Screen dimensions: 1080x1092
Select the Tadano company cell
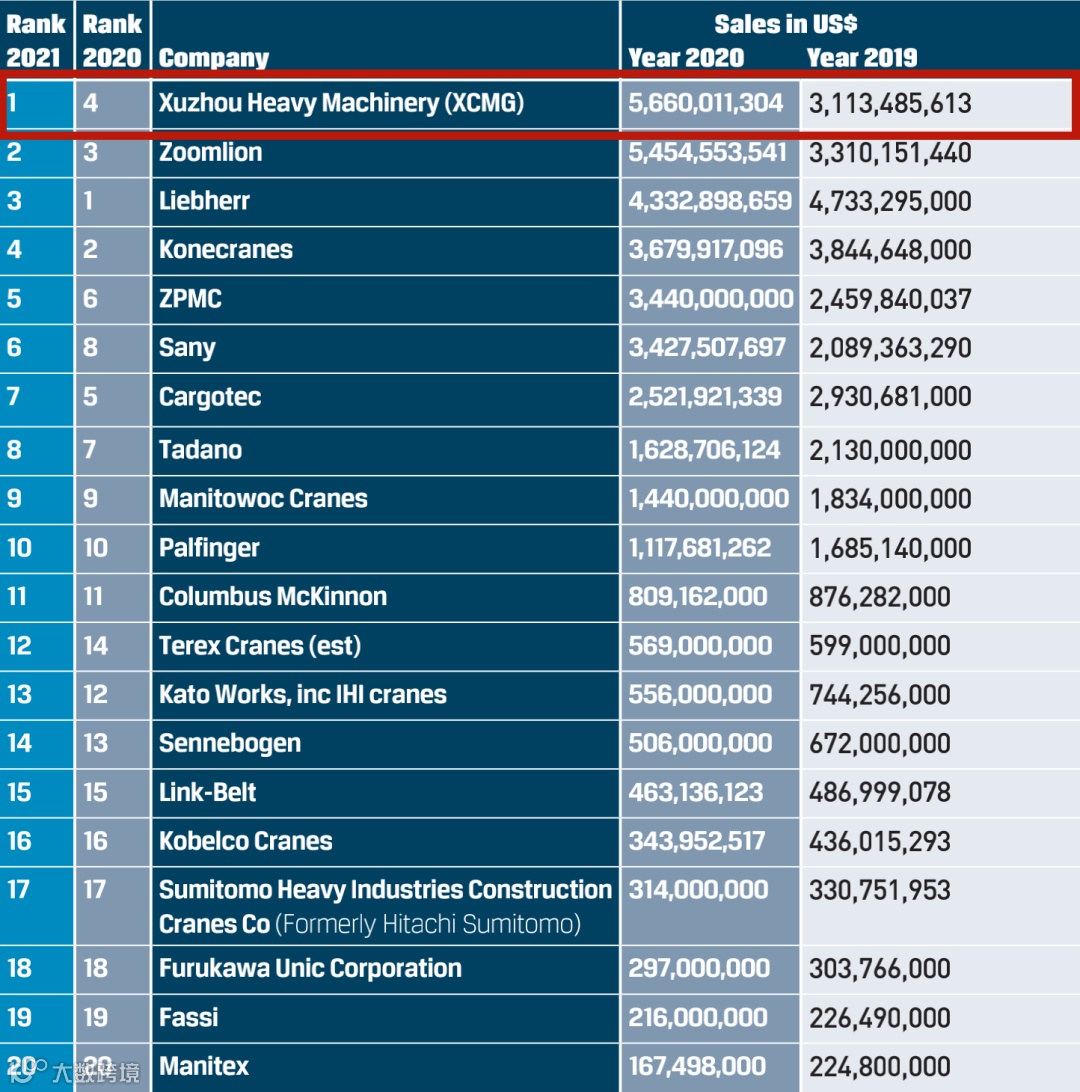coord(385,451)
